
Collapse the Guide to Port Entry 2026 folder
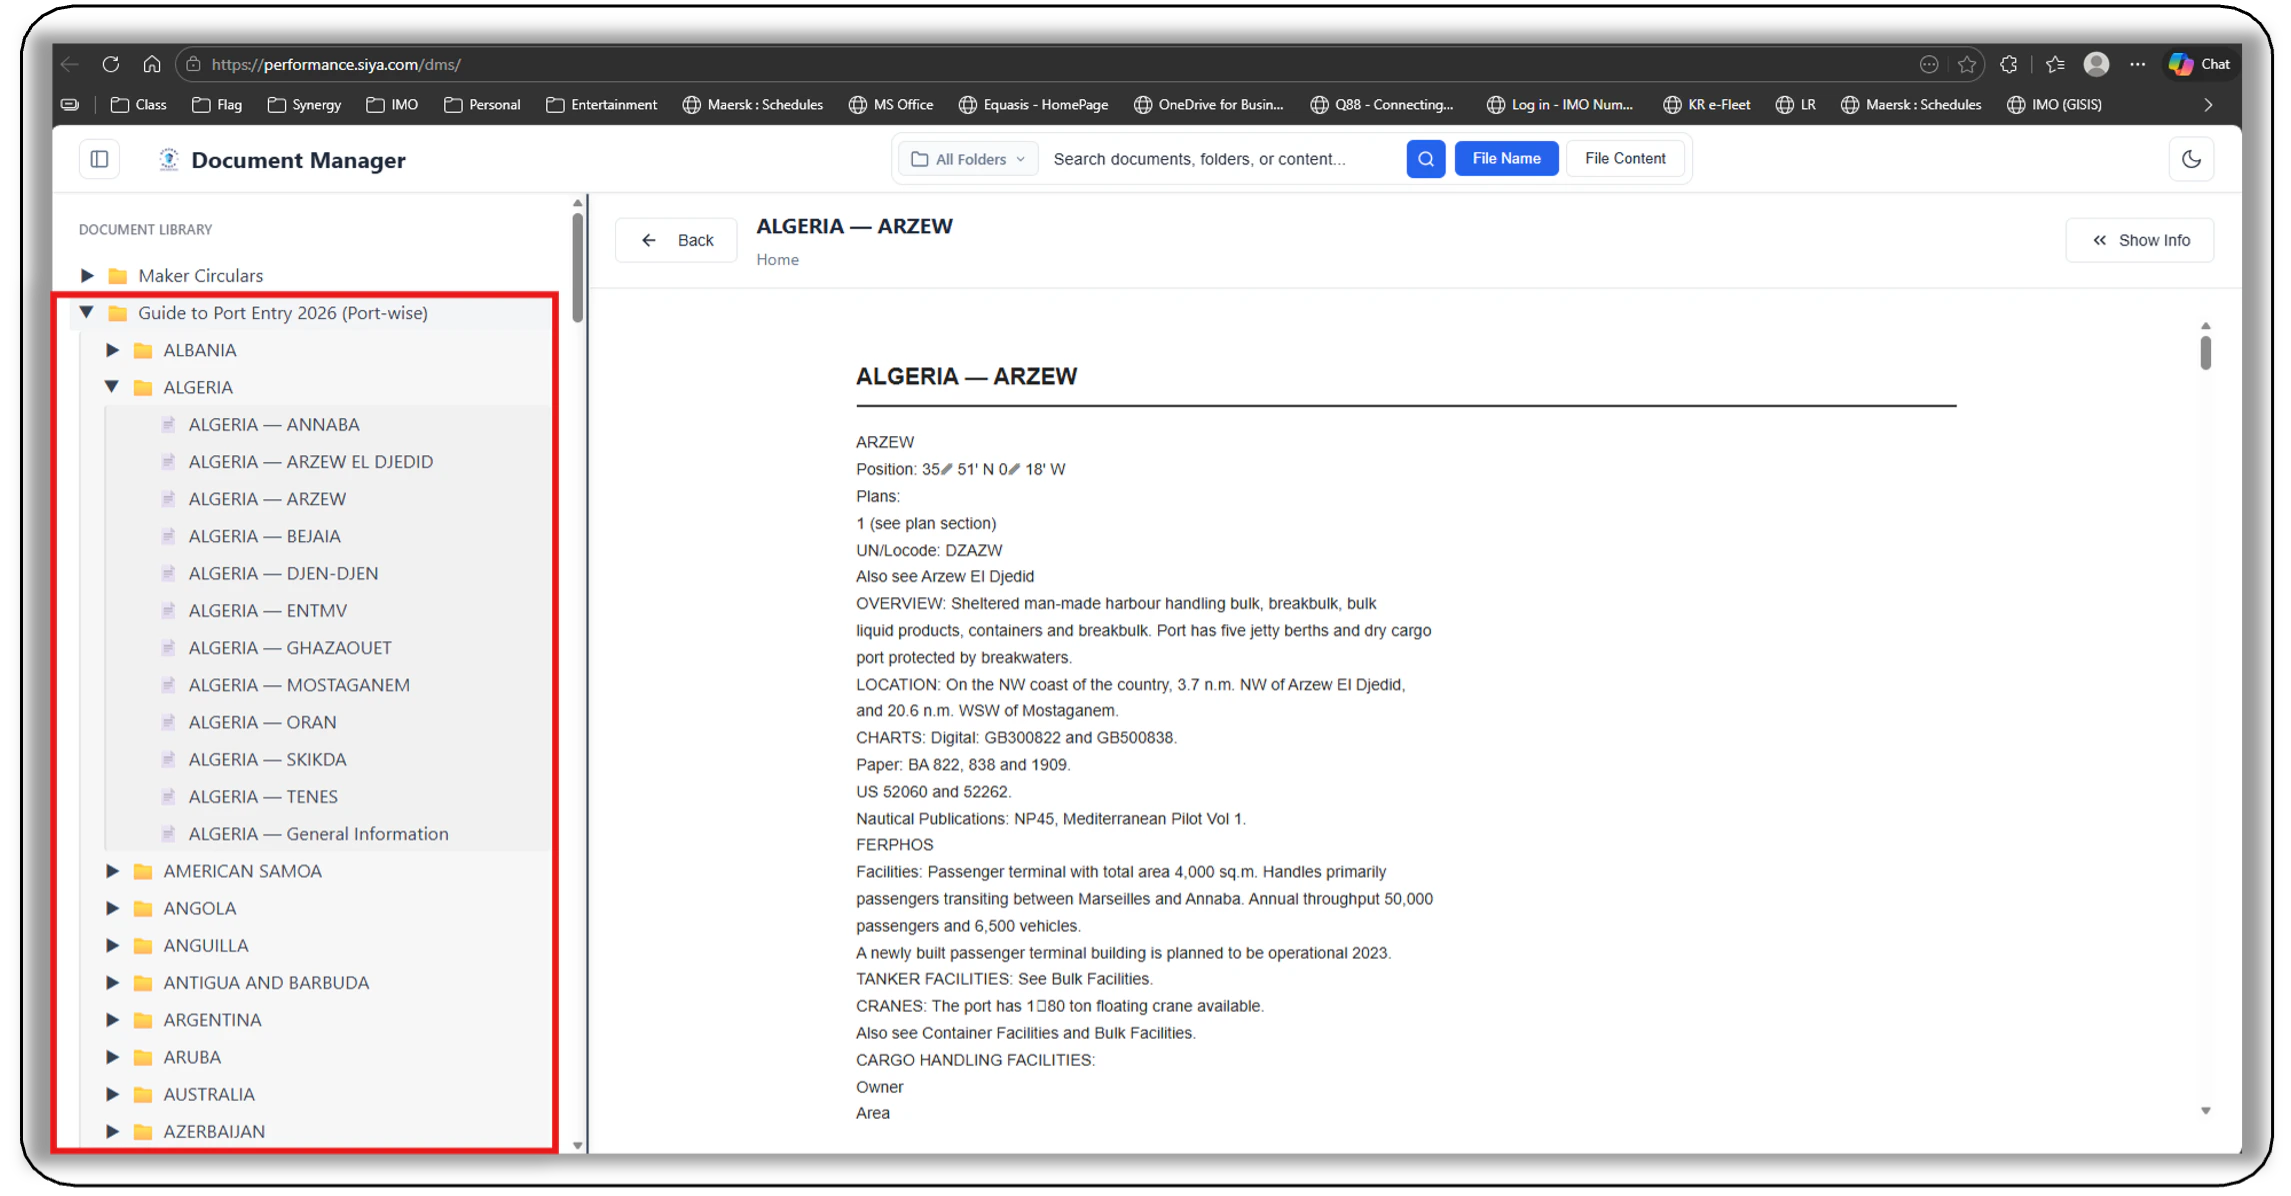pyautogui.click(x=87, y=312)
